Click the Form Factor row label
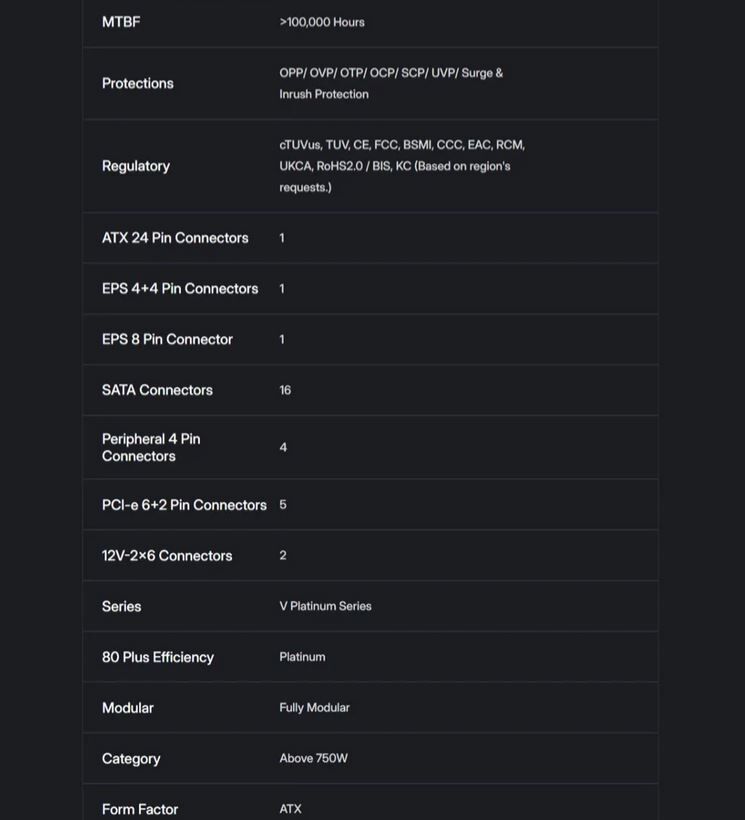This screenshot has height=820, width=745. (140, 809)
